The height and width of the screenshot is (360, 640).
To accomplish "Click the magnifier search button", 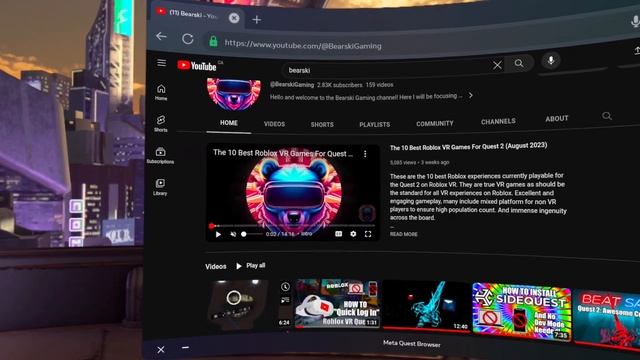I will 519,63.
